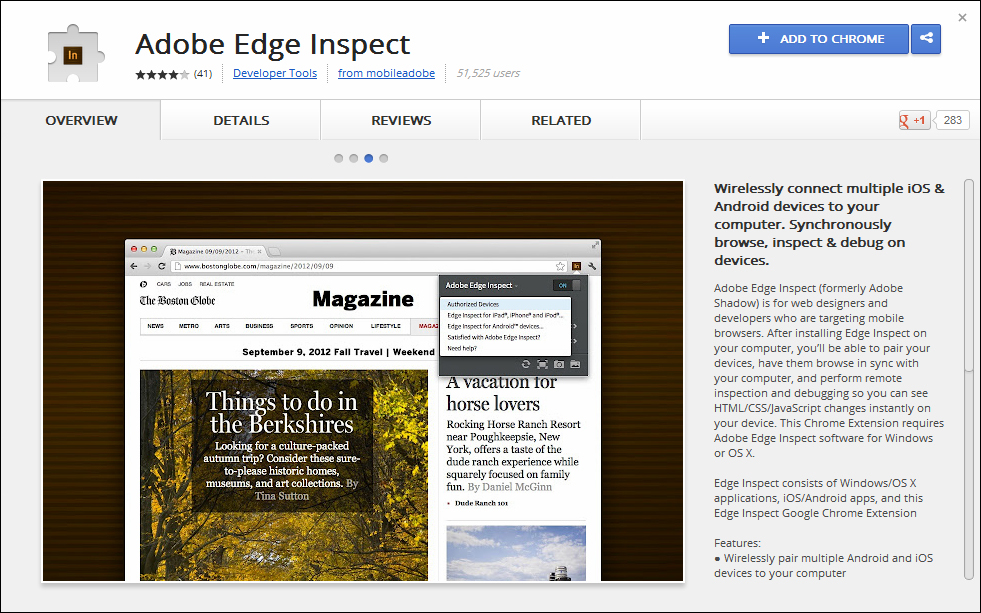
Task: Close the extension overlay with the X
Action: (962, 18)
